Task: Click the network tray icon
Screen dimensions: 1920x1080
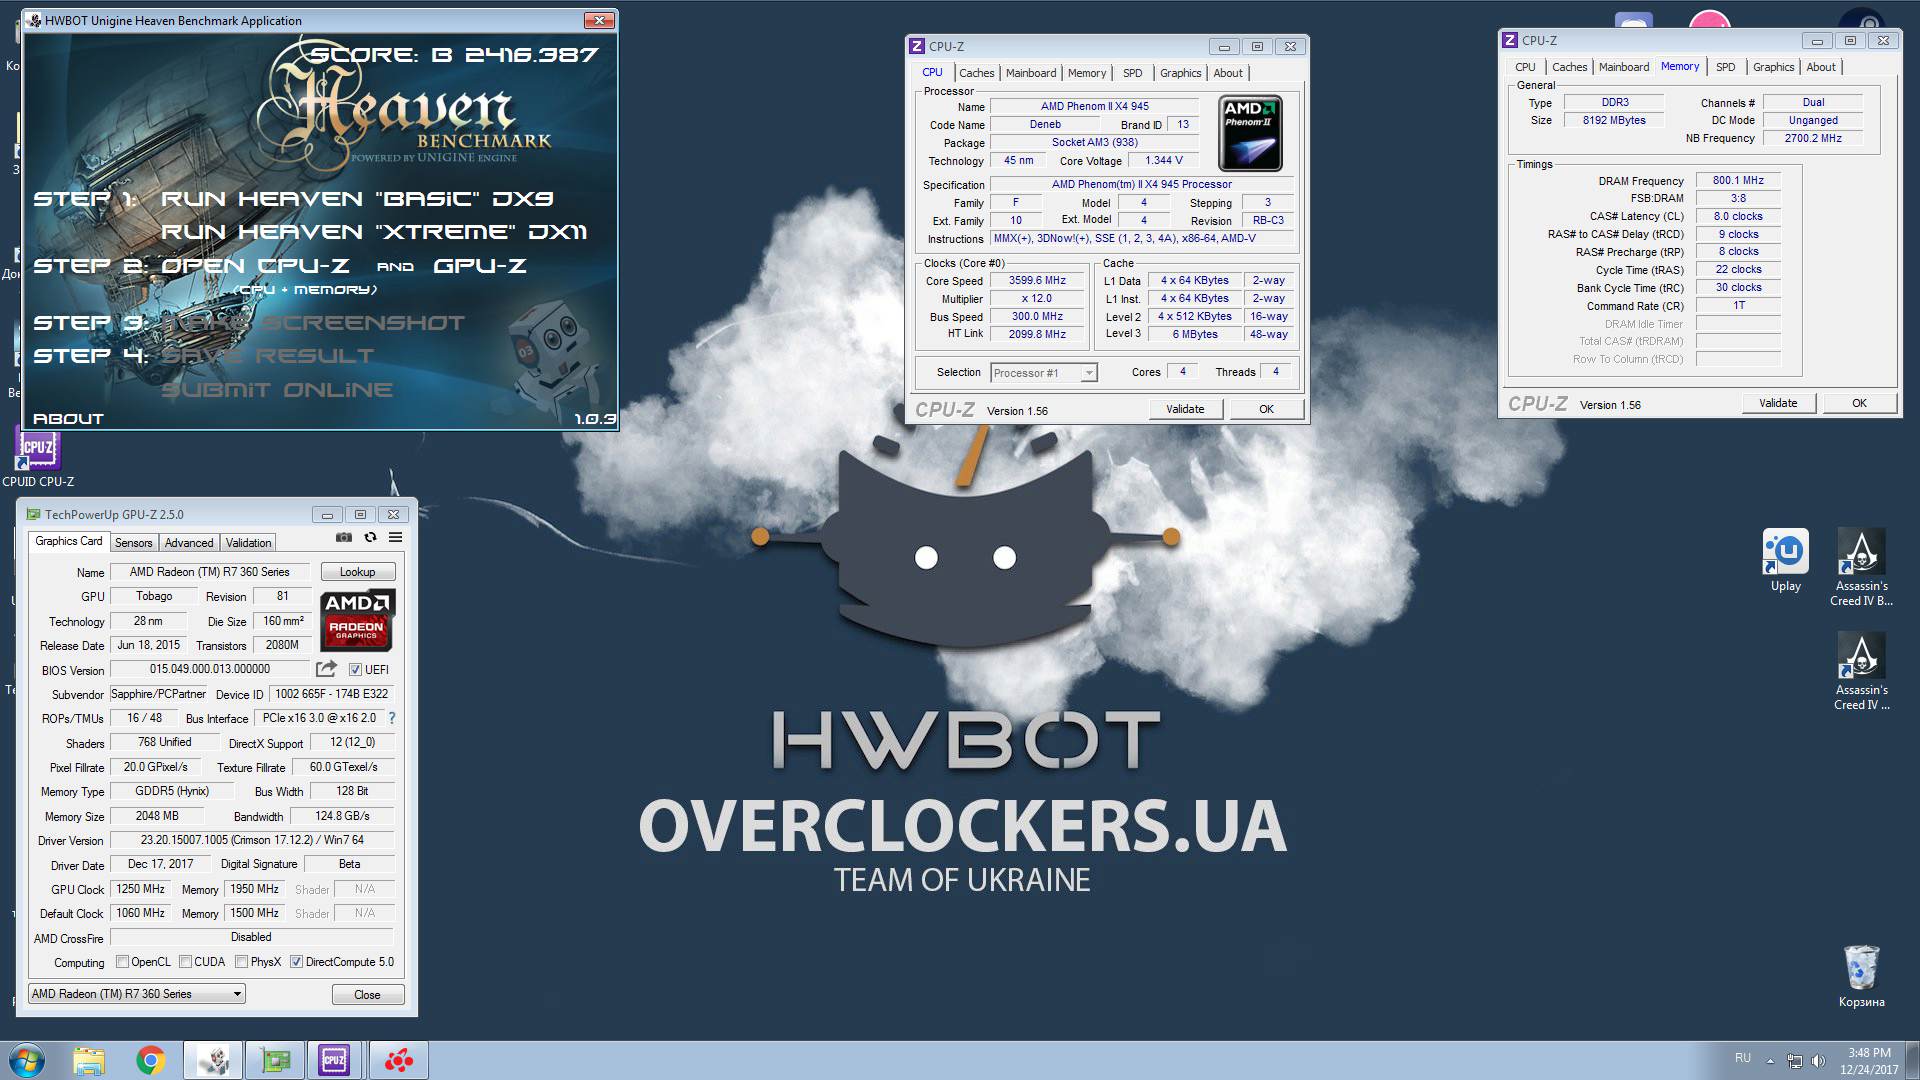Action: click(x=1795, y=1060)
